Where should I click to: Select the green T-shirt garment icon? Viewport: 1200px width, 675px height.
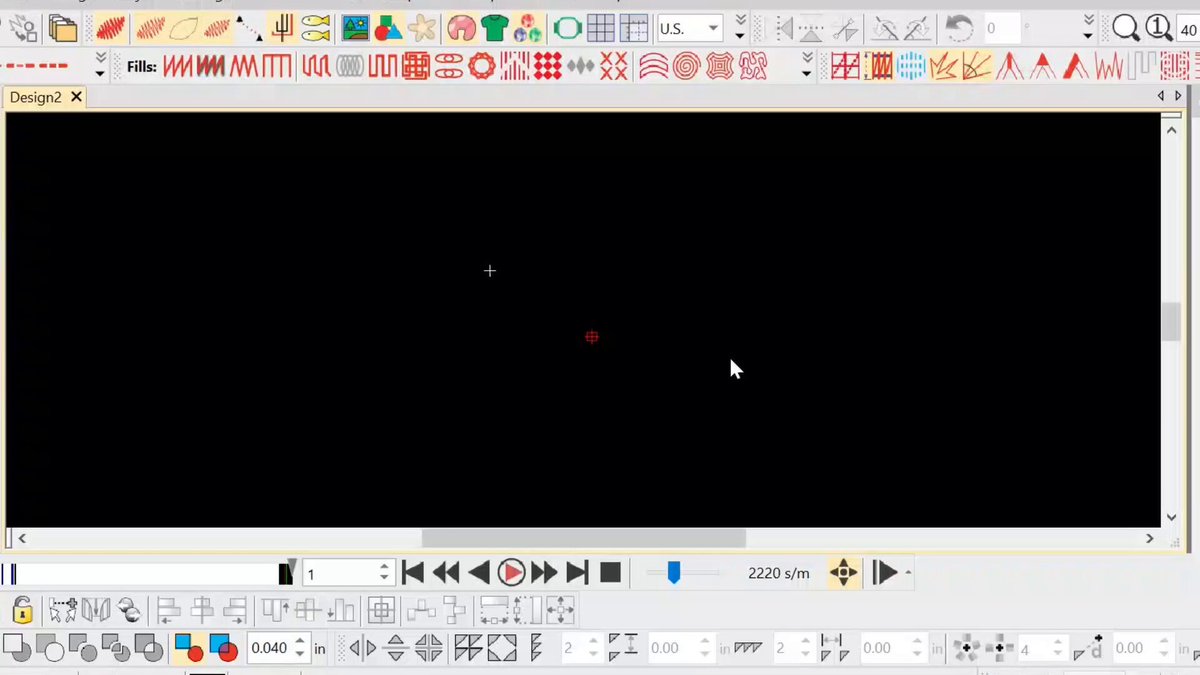pos(495,28)
